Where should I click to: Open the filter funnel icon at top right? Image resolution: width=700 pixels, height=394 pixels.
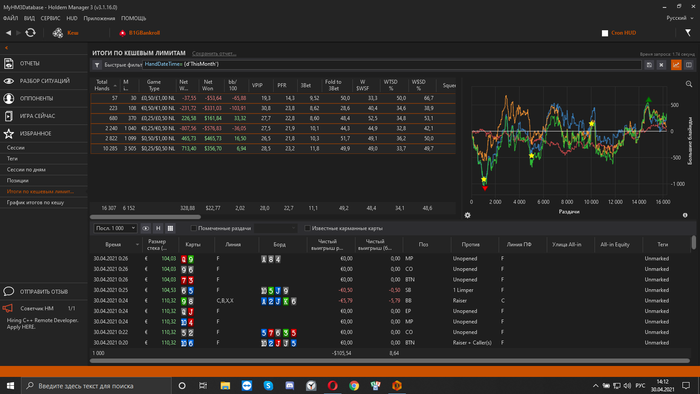[688, 33]
